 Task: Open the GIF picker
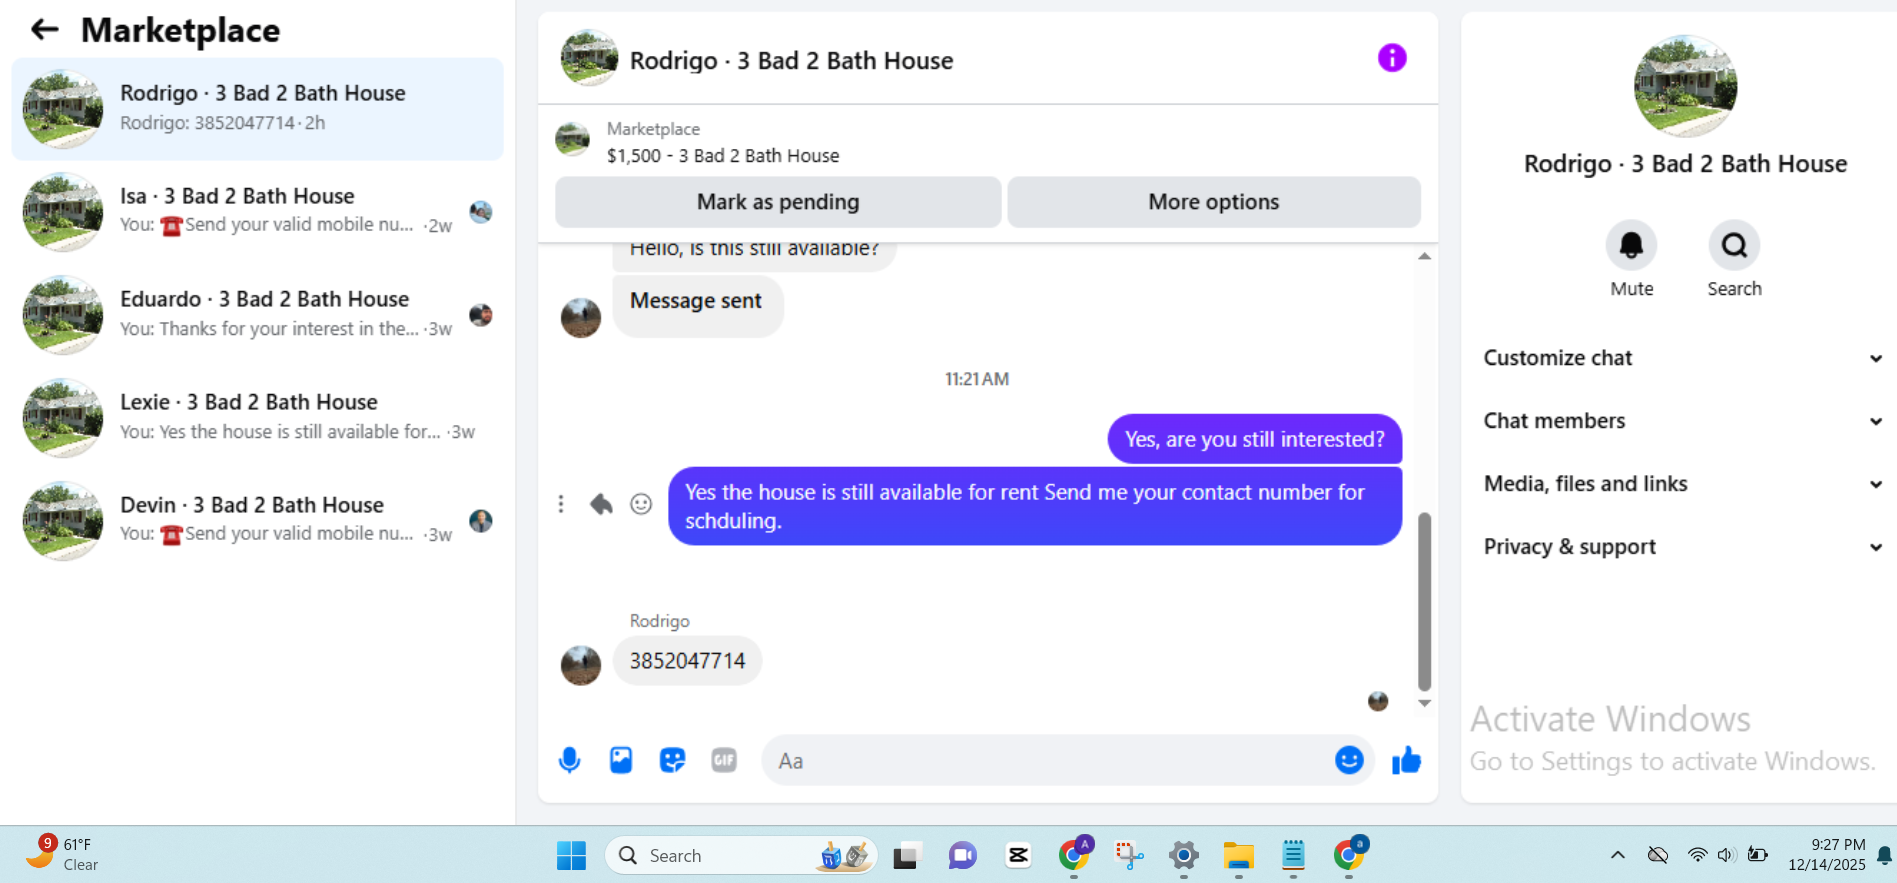[724, 761]
